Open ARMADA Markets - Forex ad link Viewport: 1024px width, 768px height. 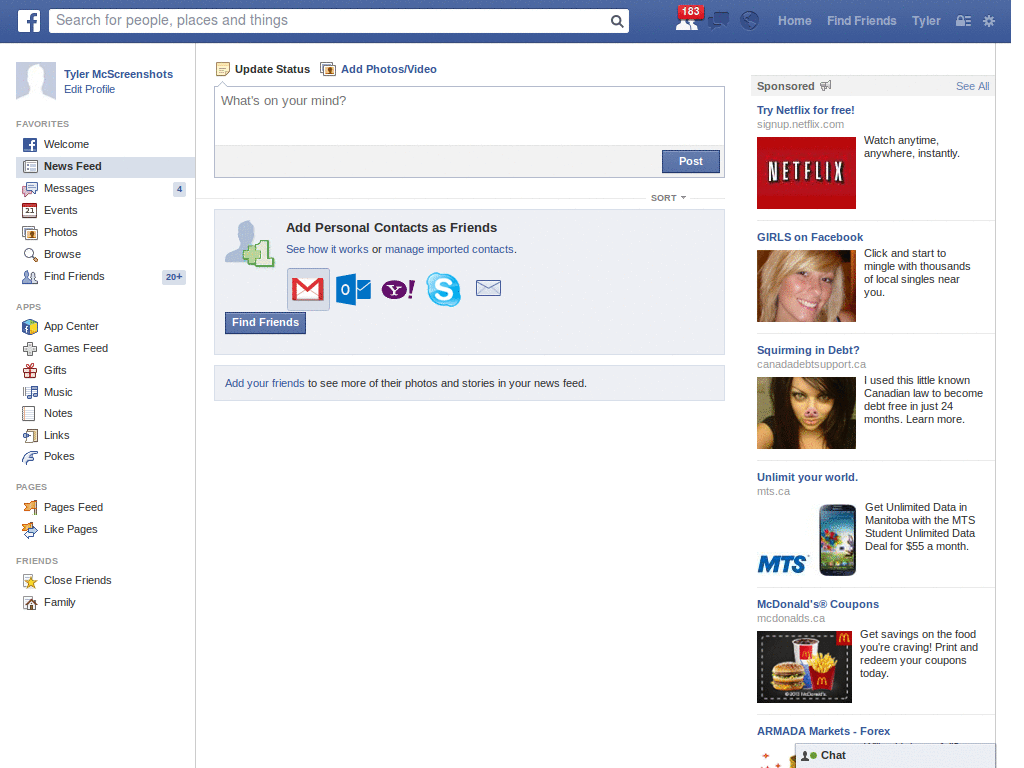pos(823,731)
